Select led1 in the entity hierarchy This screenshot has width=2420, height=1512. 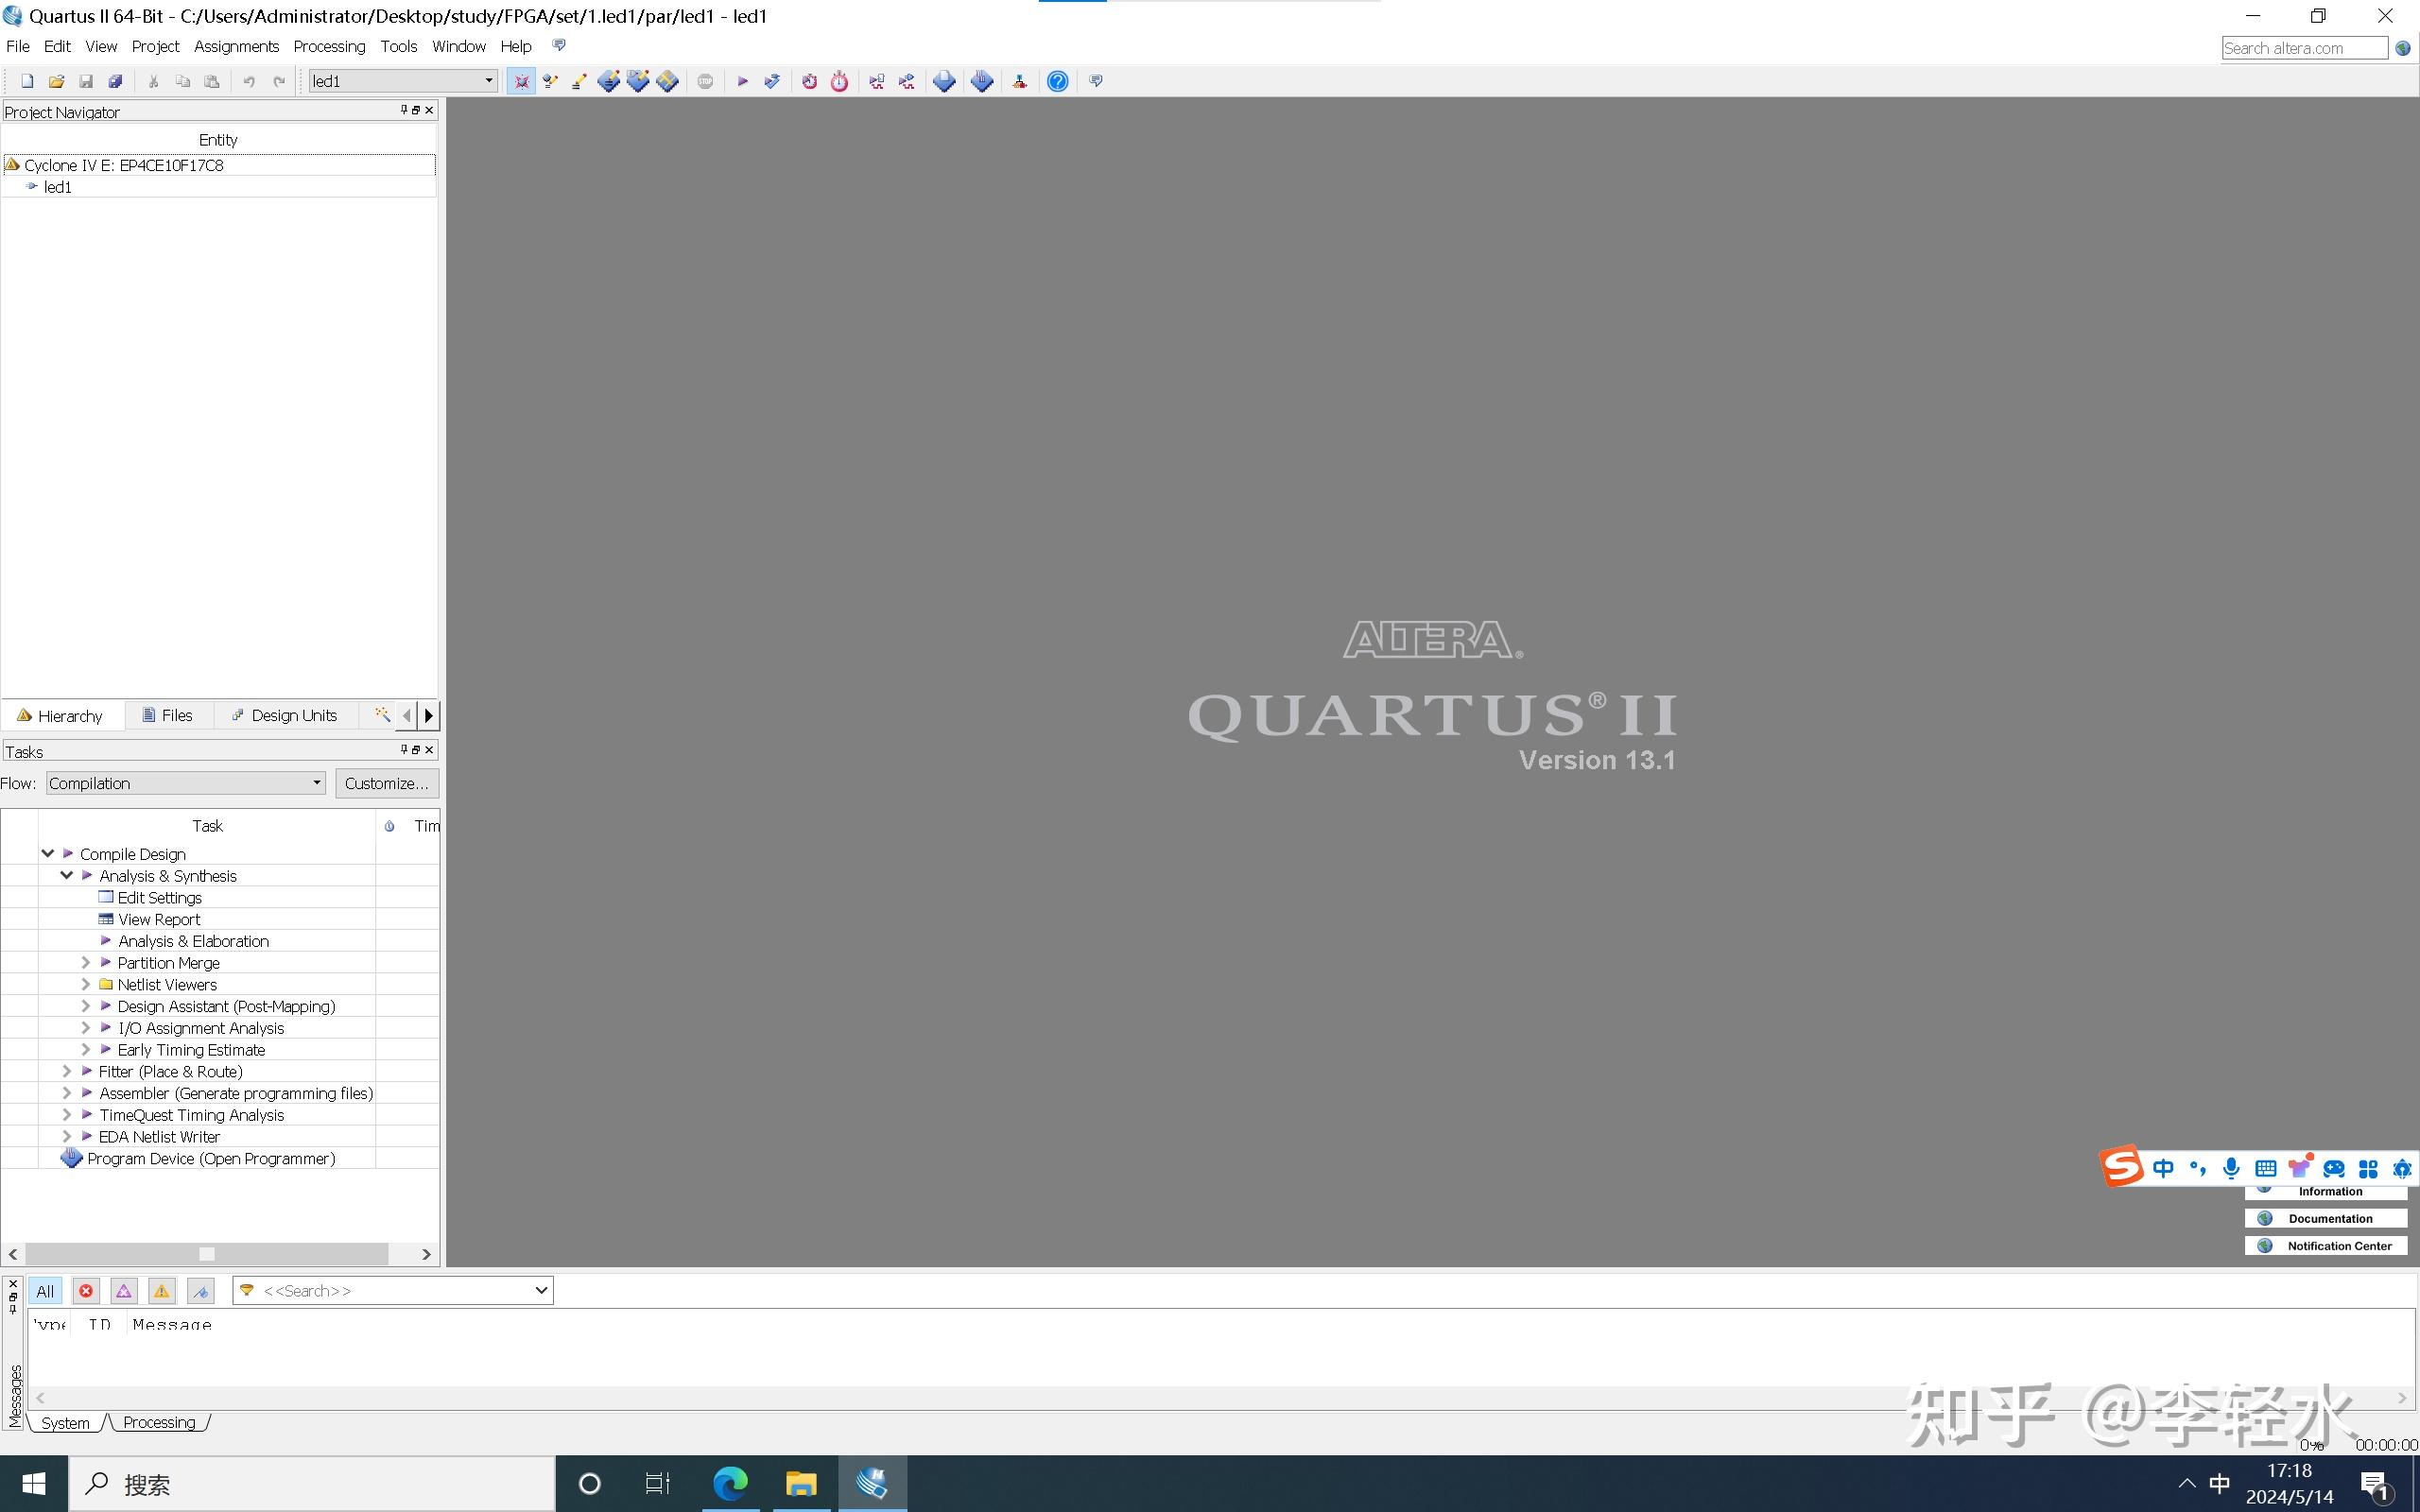[57, 187]
